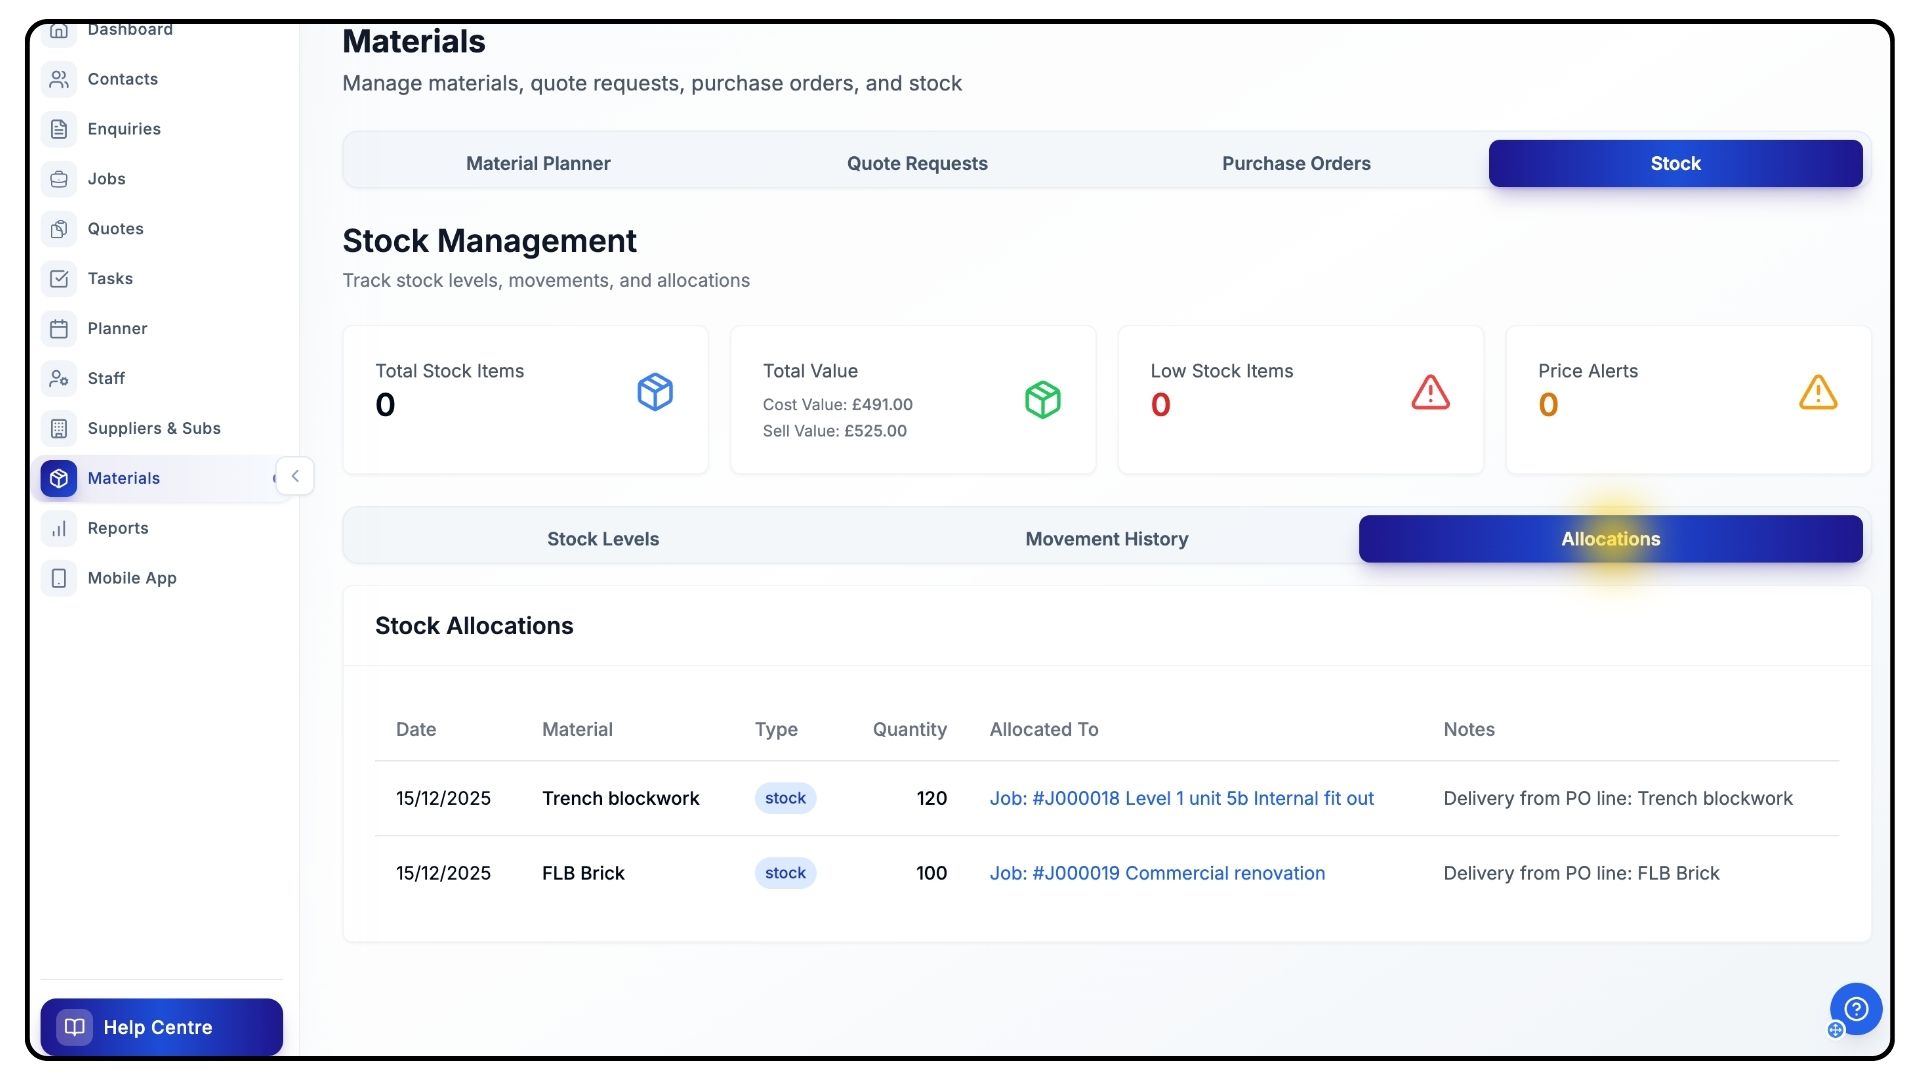The height and width of the screenshot is (1080, 1920).
Task: Open Job #J000018 Level 1 unit link
Action: (1181, 799)
